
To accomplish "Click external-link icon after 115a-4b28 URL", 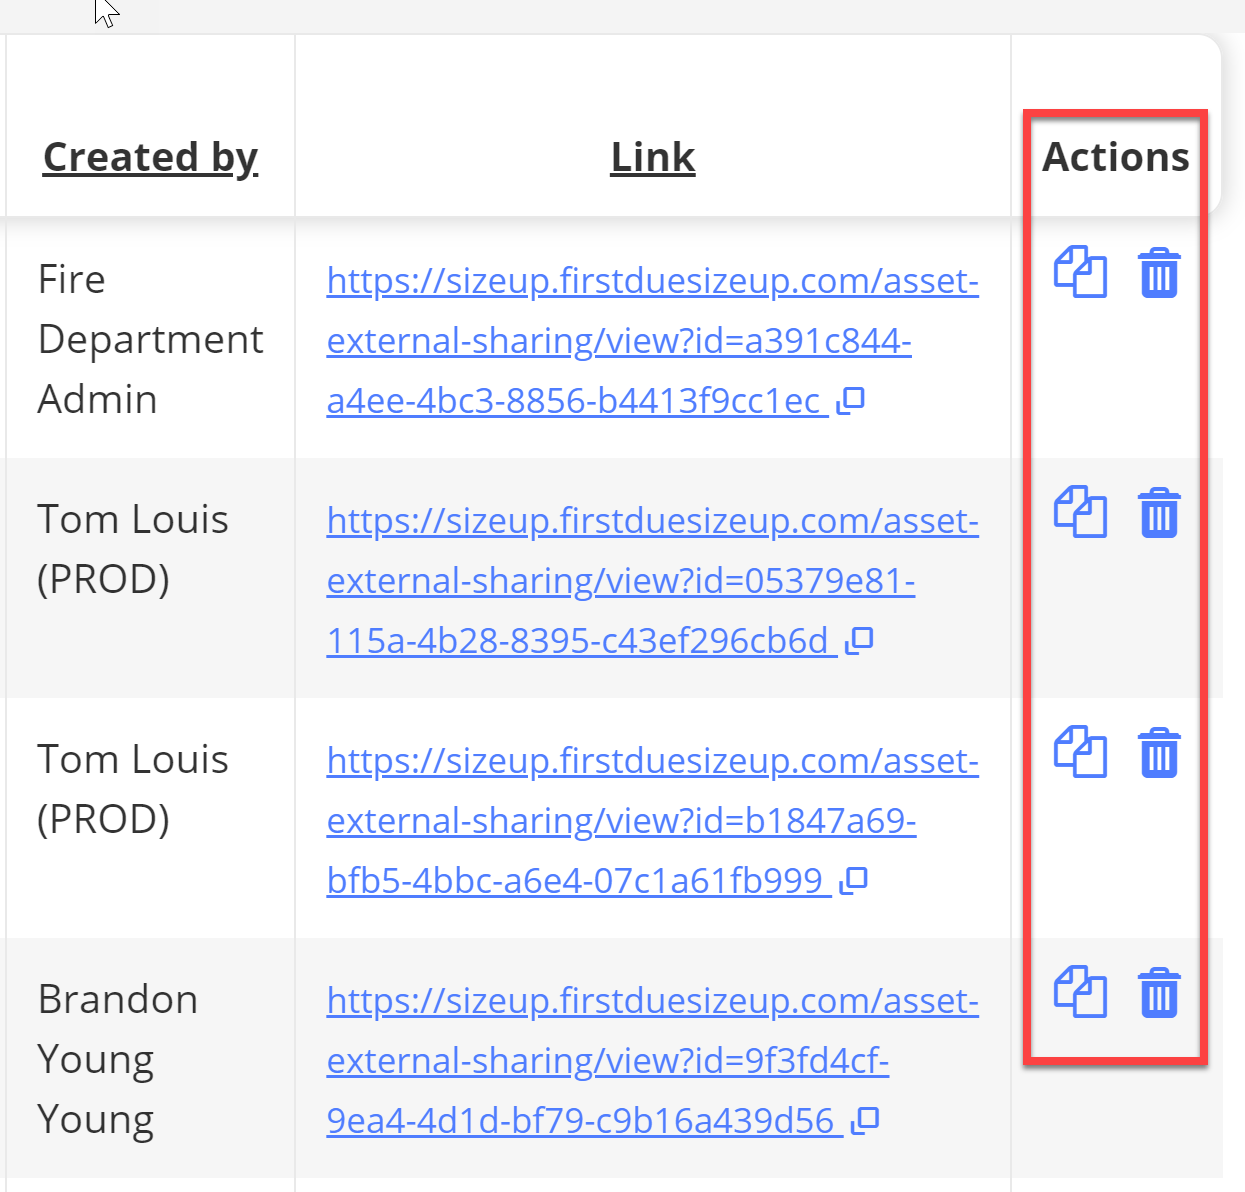I will tap(860, 641).
